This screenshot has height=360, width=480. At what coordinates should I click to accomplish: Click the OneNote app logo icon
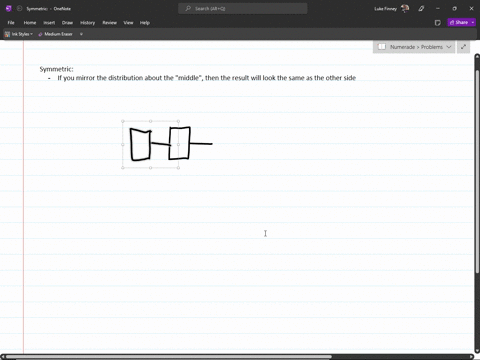click(x=9, y=8)
